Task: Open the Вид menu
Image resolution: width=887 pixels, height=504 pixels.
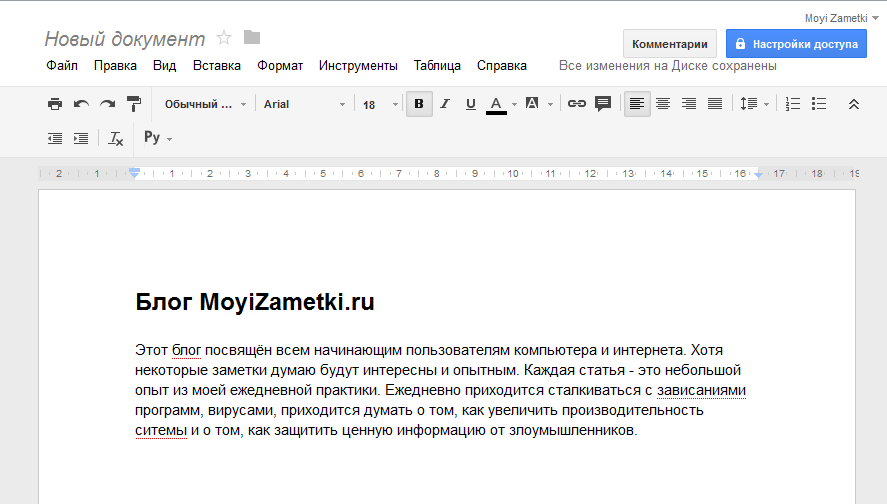Action: pos(165,66)
